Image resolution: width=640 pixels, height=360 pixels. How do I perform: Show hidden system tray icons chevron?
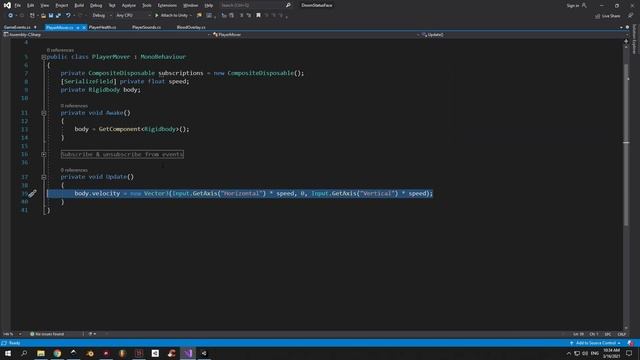(x=569, y=353)
